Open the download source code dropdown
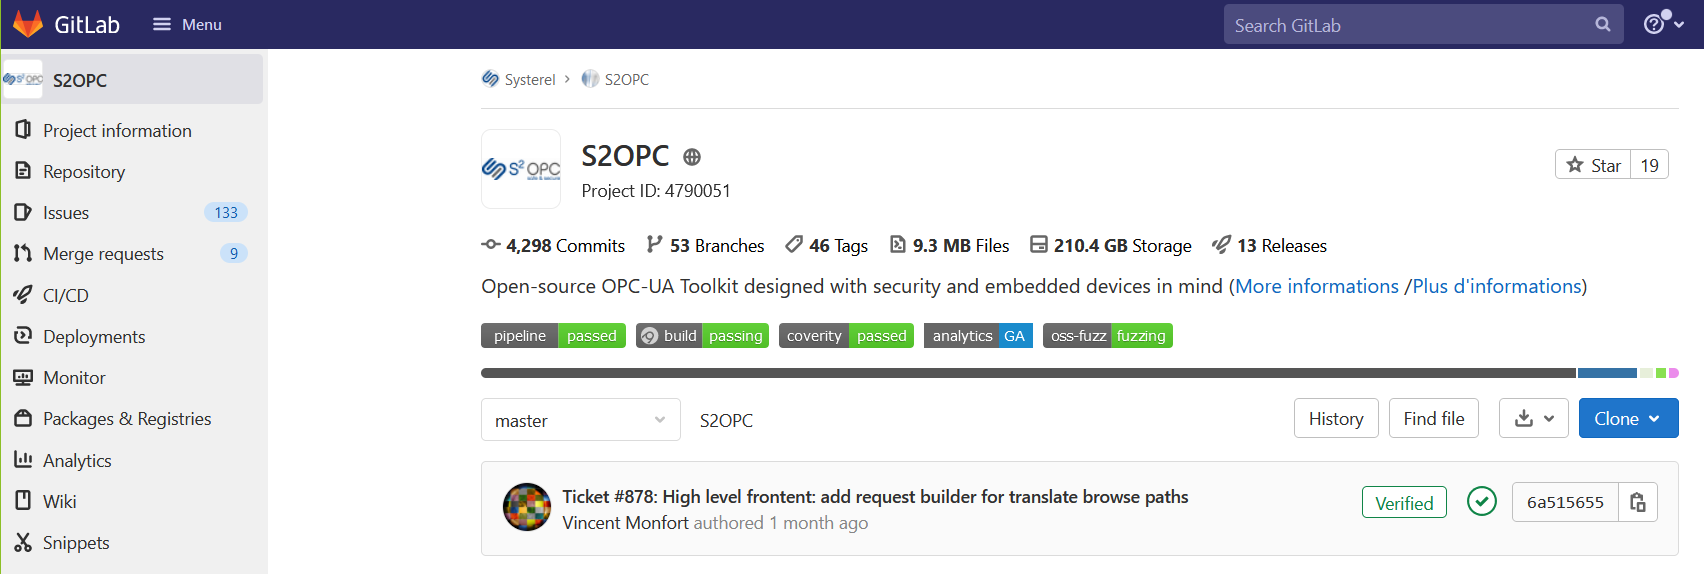Image resolution: width=1704 pixels, height=574 pixels. point(1533,419)
